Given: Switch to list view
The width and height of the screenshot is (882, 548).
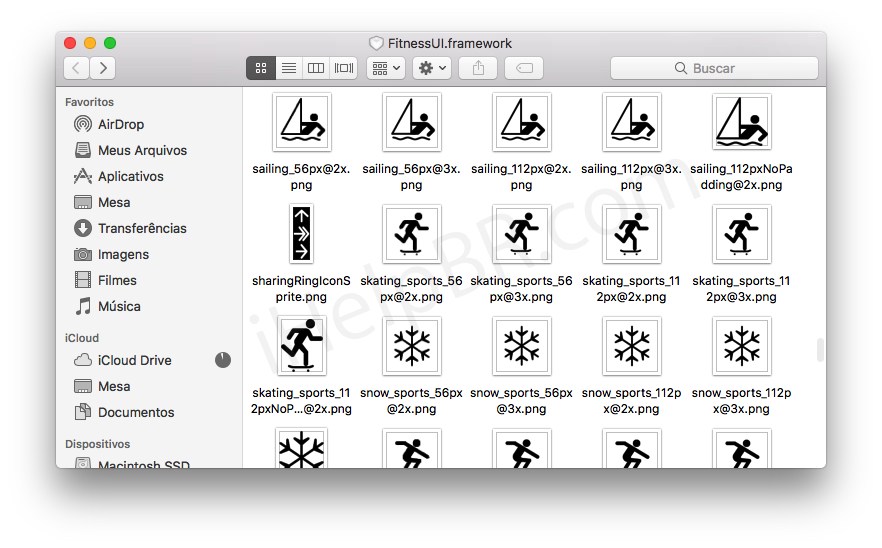Looking at the screenshot, I should [289, 68].
